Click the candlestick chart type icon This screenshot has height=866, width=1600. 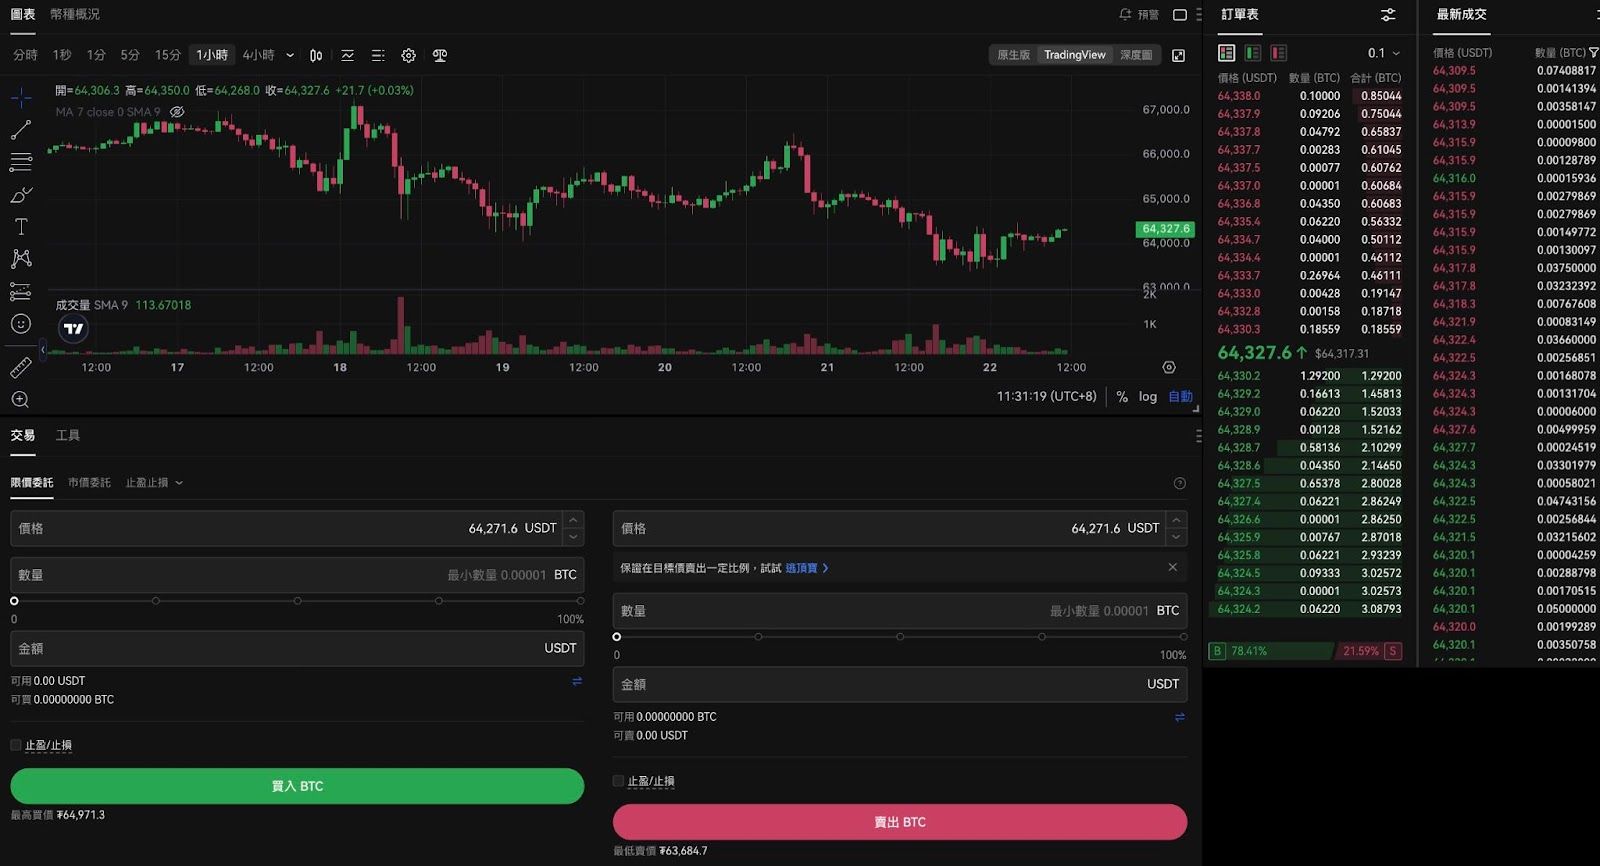[316, 56]
